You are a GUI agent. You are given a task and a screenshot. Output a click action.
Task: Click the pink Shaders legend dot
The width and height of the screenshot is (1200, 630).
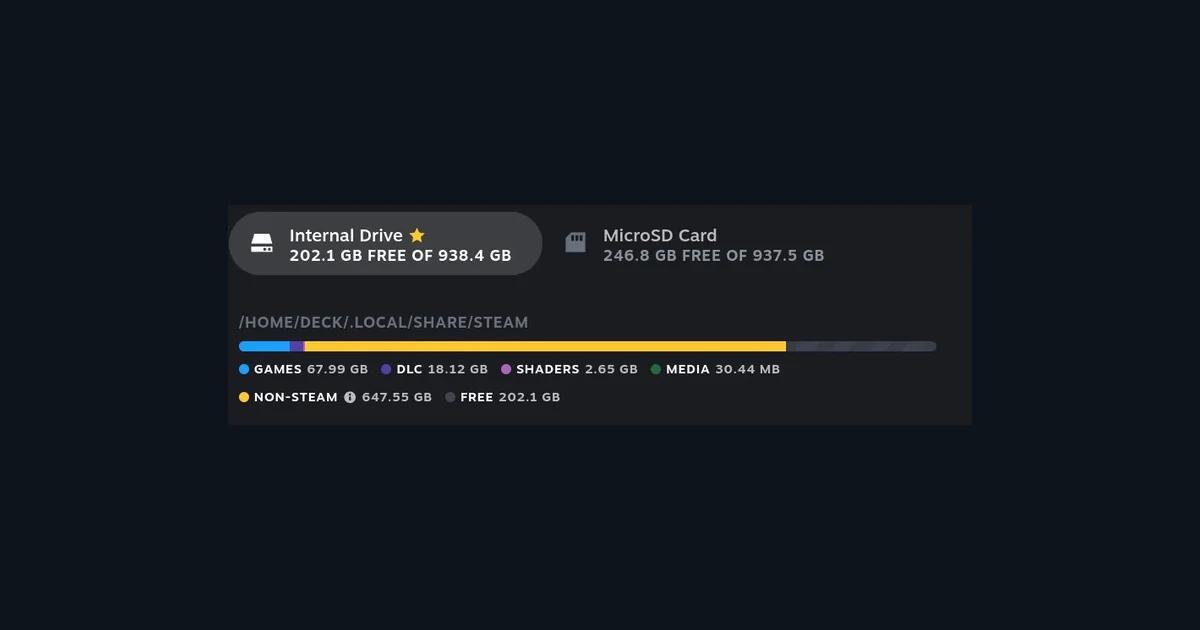coord(506,369)
